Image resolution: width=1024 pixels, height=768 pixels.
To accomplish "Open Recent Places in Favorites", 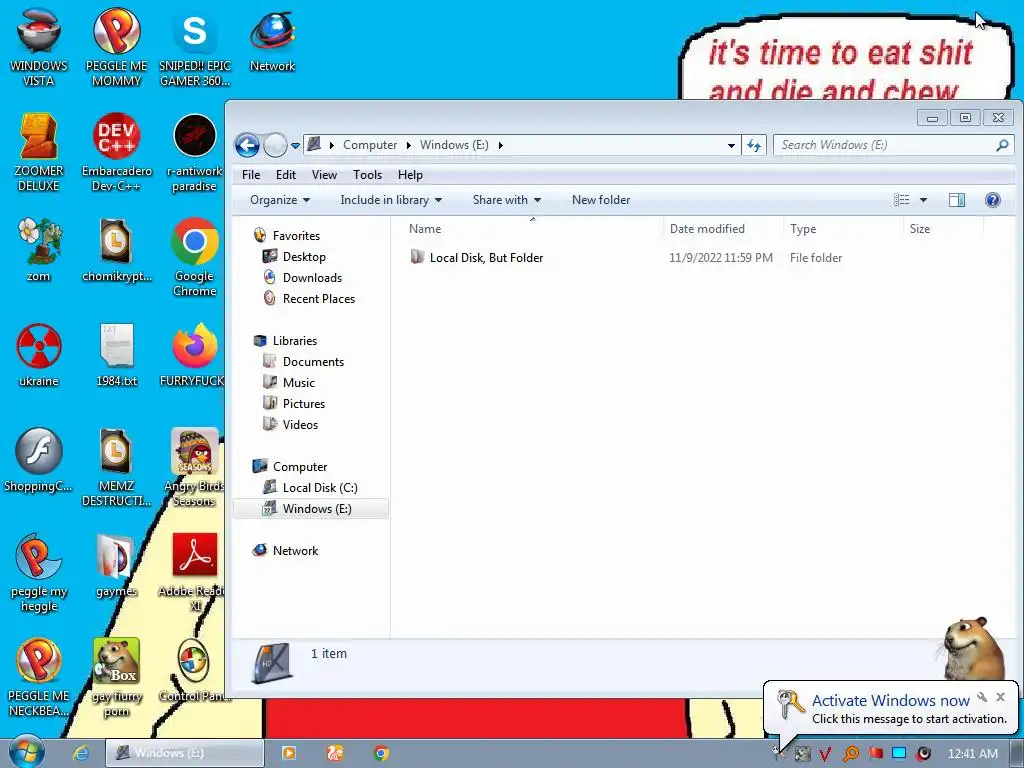I will click(x=319, y=298).
